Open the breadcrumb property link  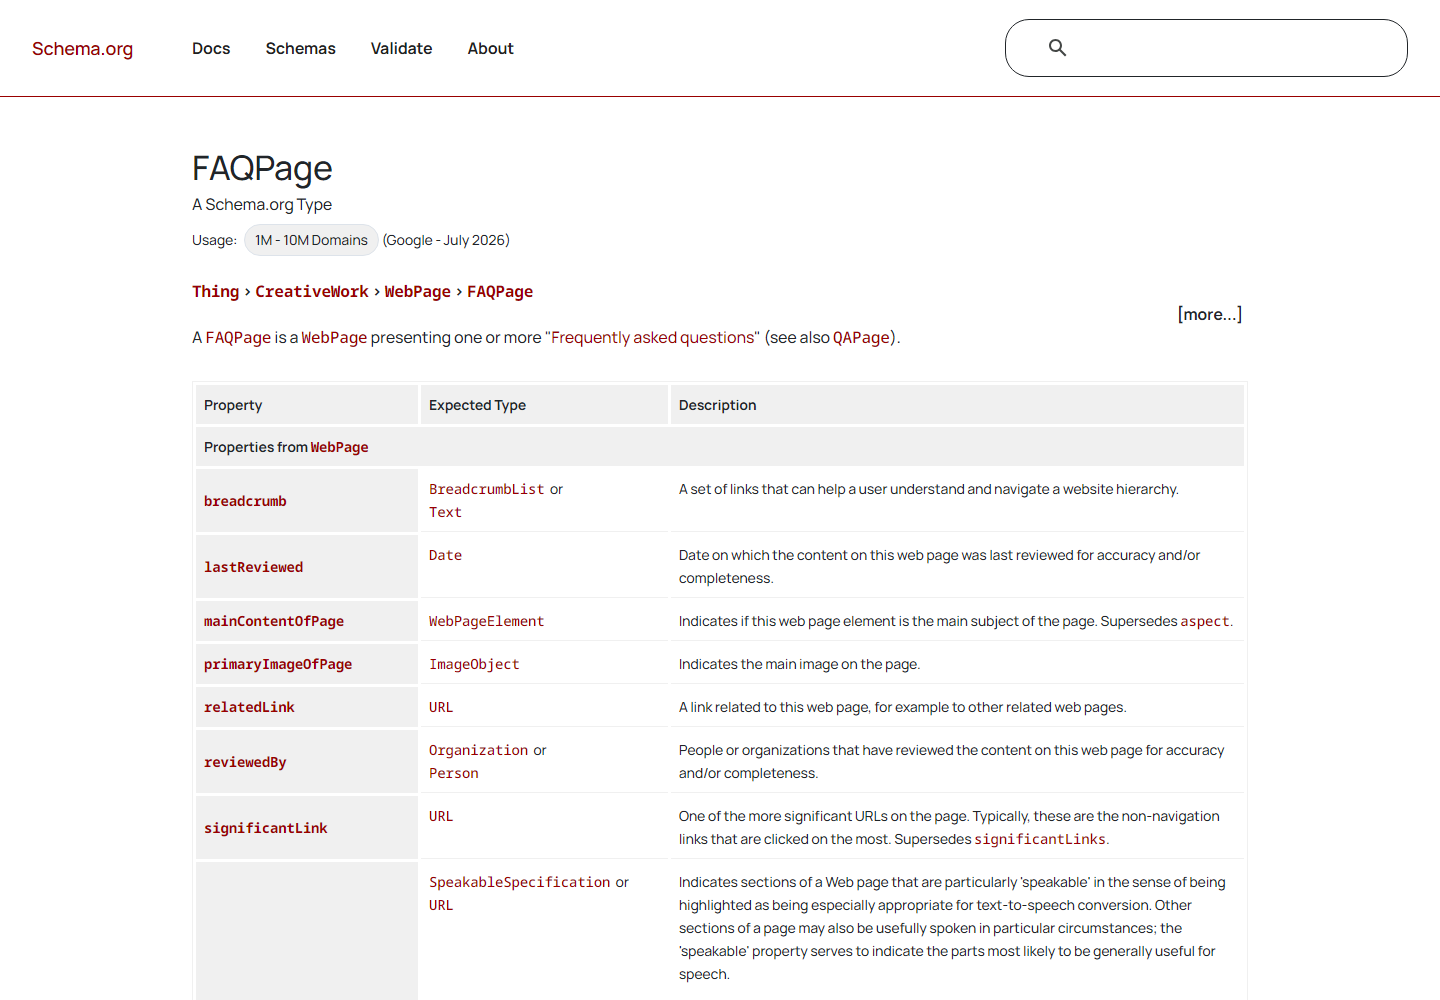point(245,501)
